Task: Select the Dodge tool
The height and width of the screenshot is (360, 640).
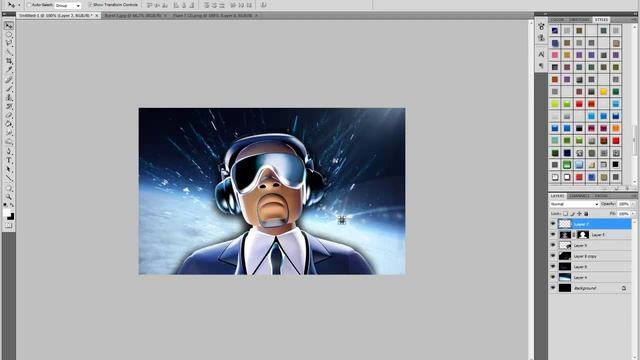Action: click(x=9, y=142)
